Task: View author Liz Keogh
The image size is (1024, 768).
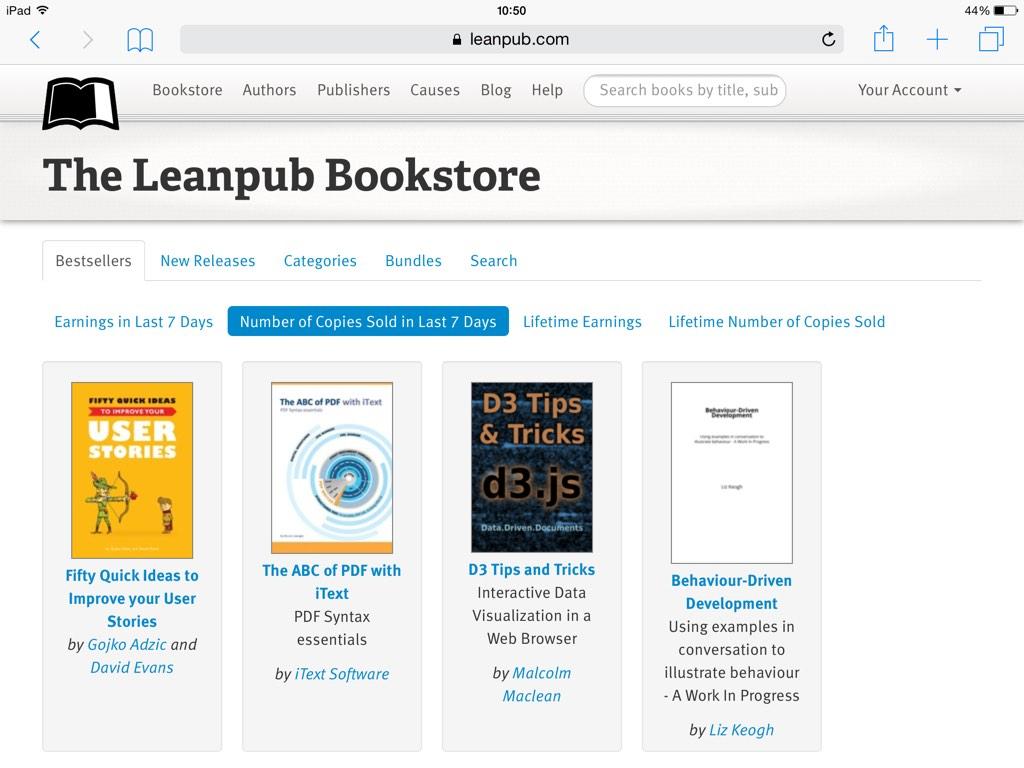Action: (741, 729)
